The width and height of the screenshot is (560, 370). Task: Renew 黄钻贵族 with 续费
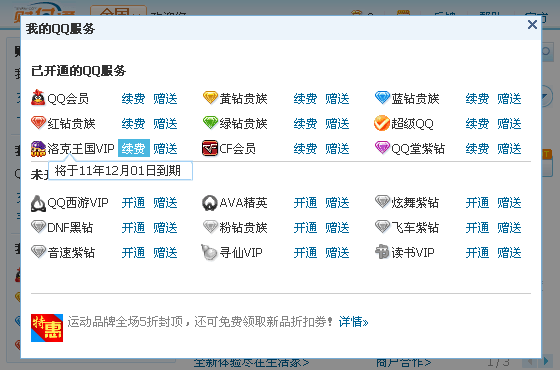[305, 99]
